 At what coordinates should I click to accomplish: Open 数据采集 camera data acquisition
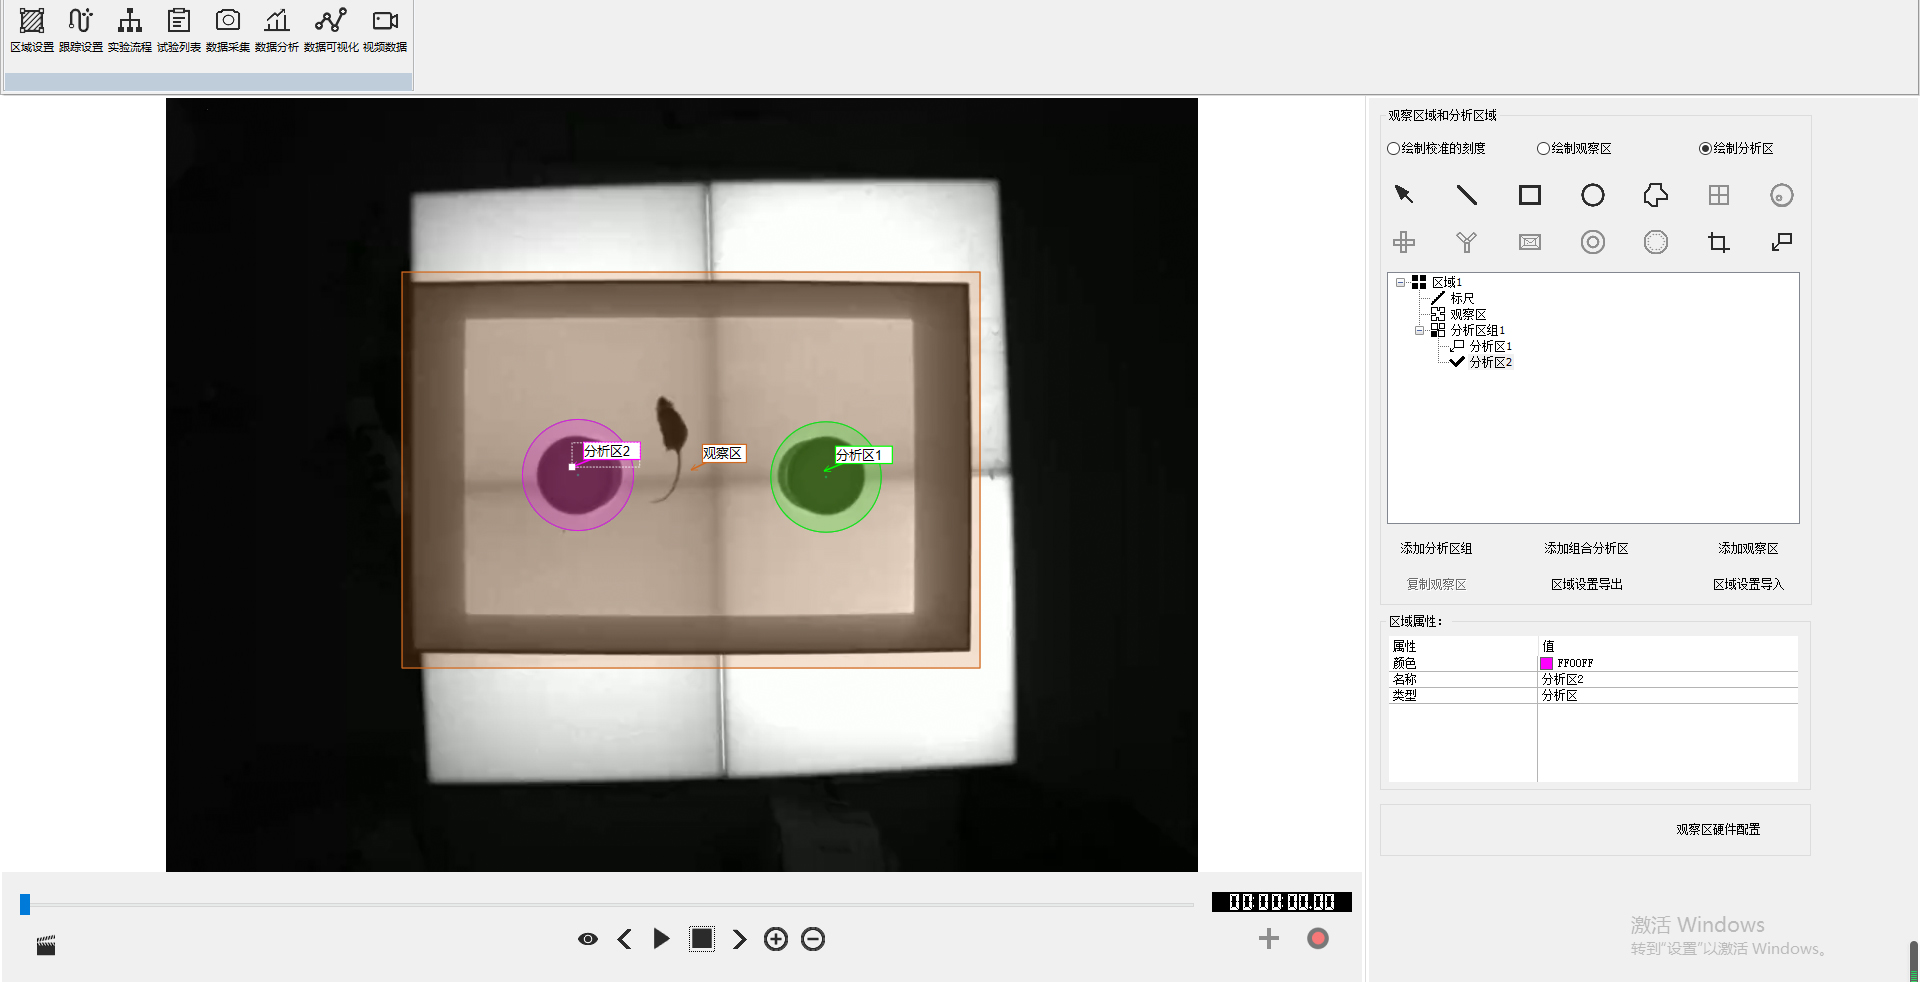(228, 30)
